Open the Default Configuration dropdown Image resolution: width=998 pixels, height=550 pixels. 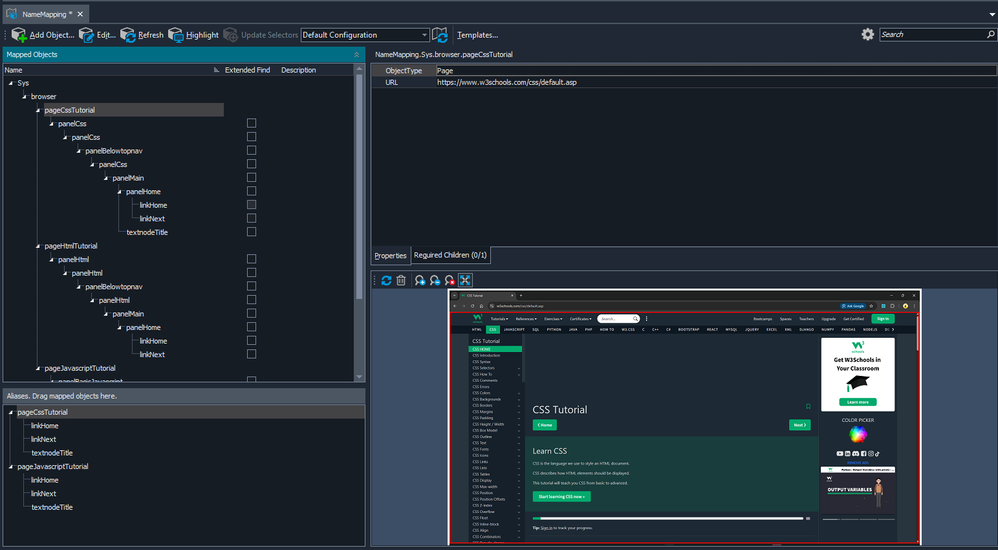click(424, 35)
